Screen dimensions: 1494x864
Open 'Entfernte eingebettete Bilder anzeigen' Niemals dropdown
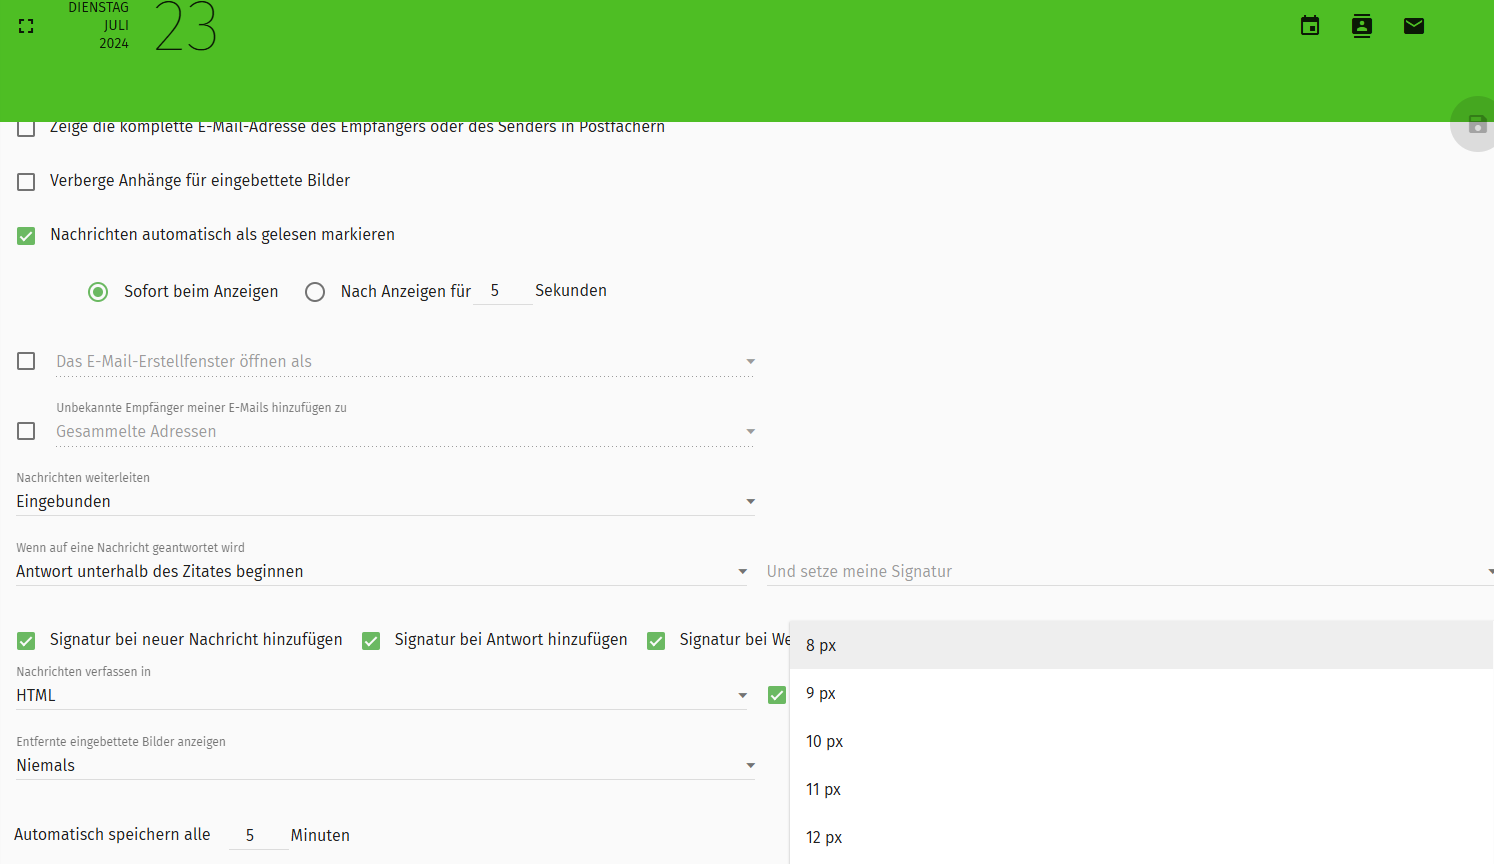pyautogui.click(x=385, y=766)
